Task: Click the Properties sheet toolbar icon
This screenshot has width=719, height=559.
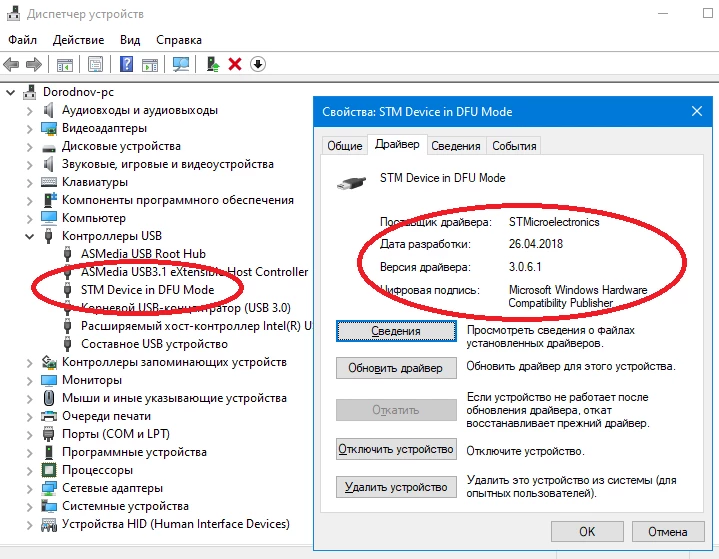Action: click(95, 64)
